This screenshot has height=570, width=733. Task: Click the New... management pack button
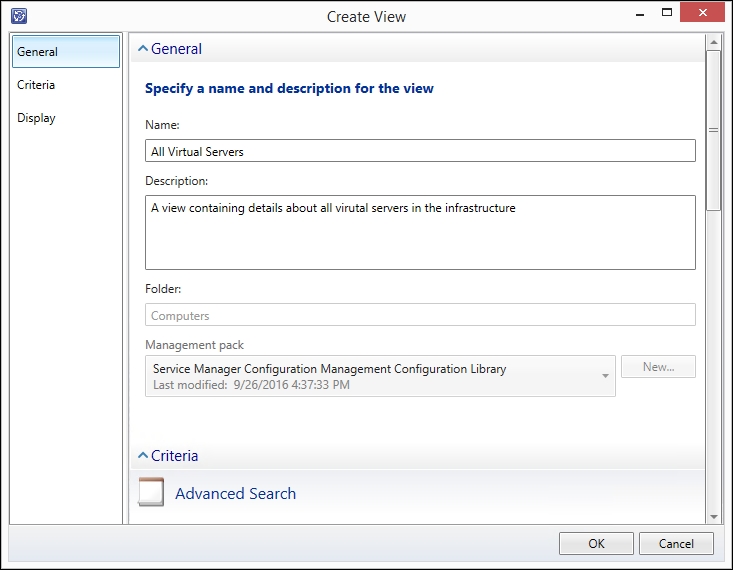(x=658, y=367)
